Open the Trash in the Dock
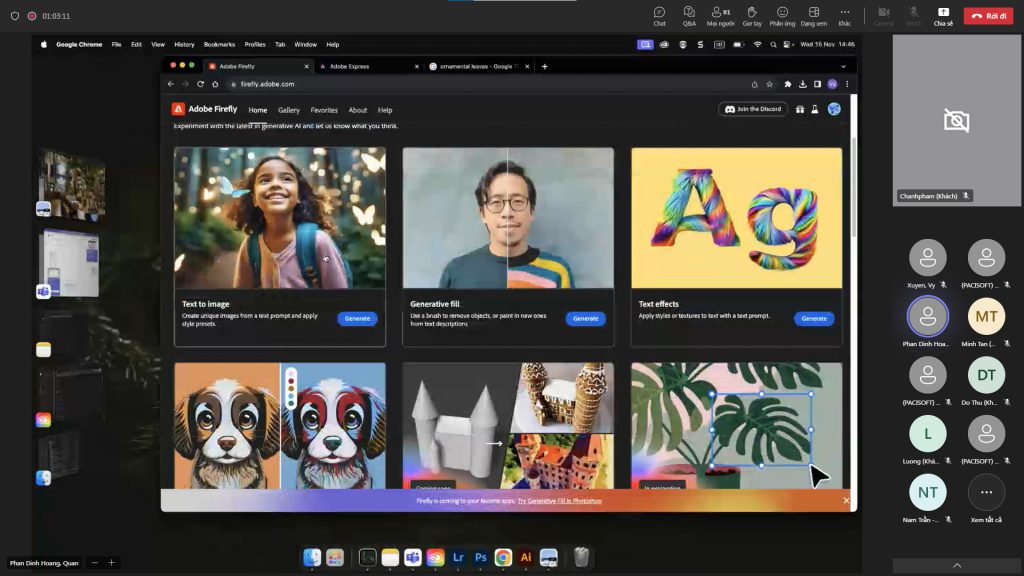 coord(581,557)
